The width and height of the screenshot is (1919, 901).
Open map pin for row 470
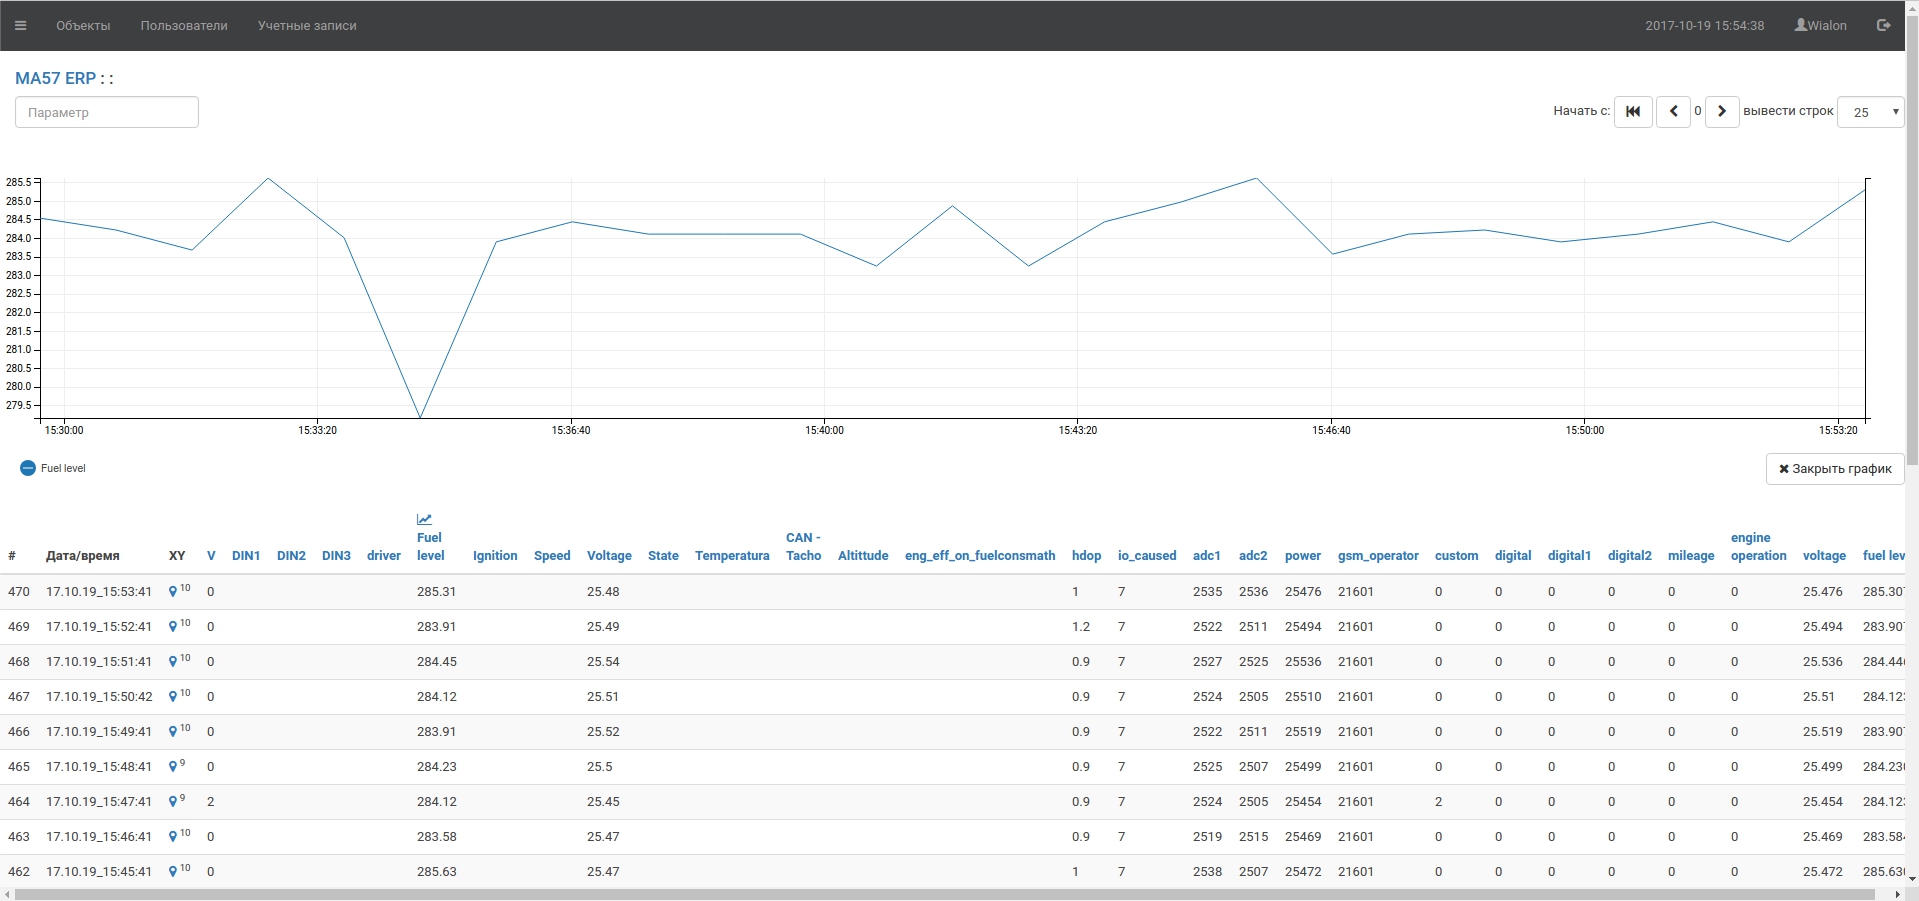pyautogui.click(x=173, y=592)
